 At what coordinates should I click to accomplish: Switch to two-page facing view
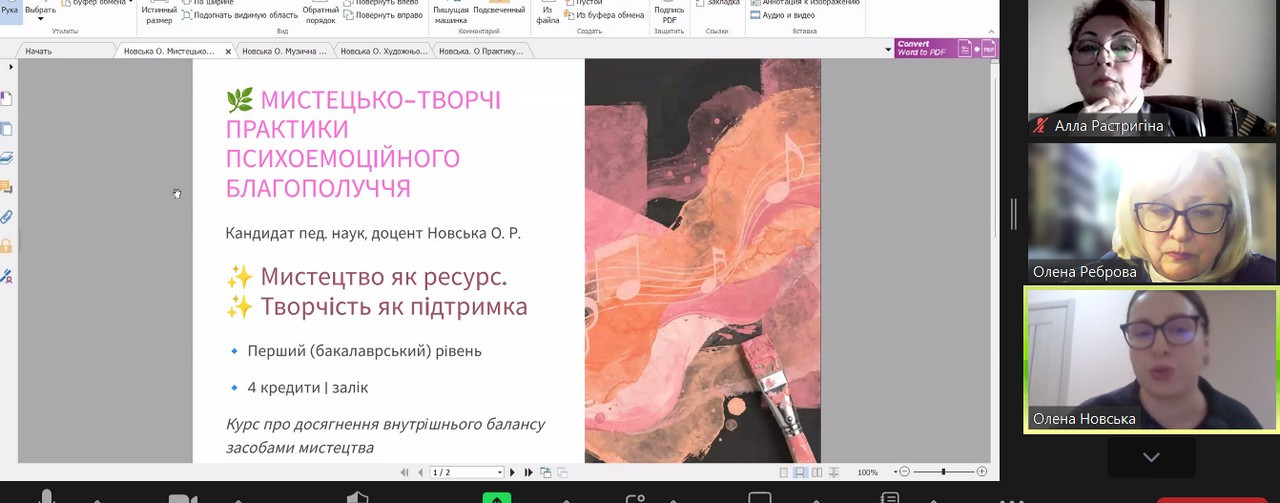point(817,472)
